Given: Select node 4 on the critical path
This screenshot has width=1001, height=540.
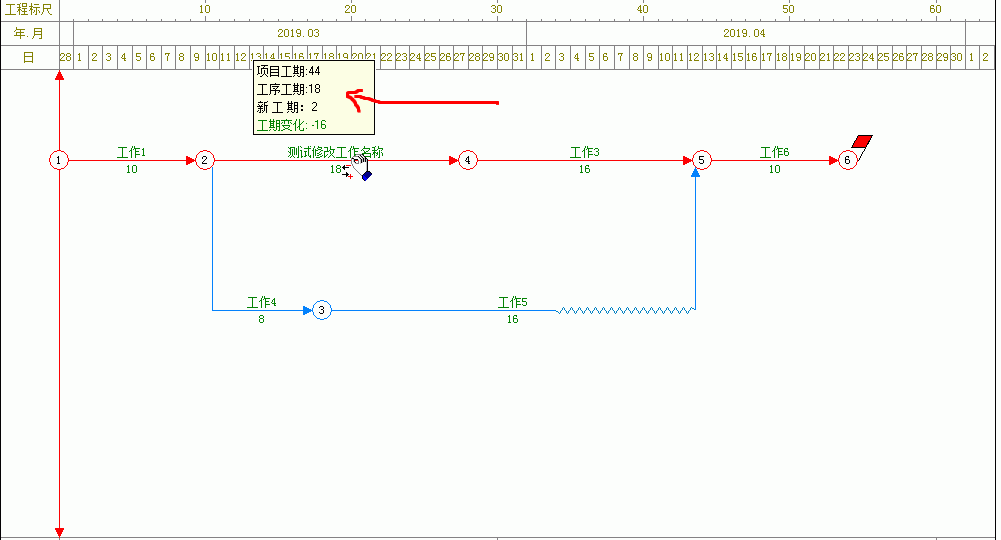Looking at the screenshot, I should pos(468,160).
